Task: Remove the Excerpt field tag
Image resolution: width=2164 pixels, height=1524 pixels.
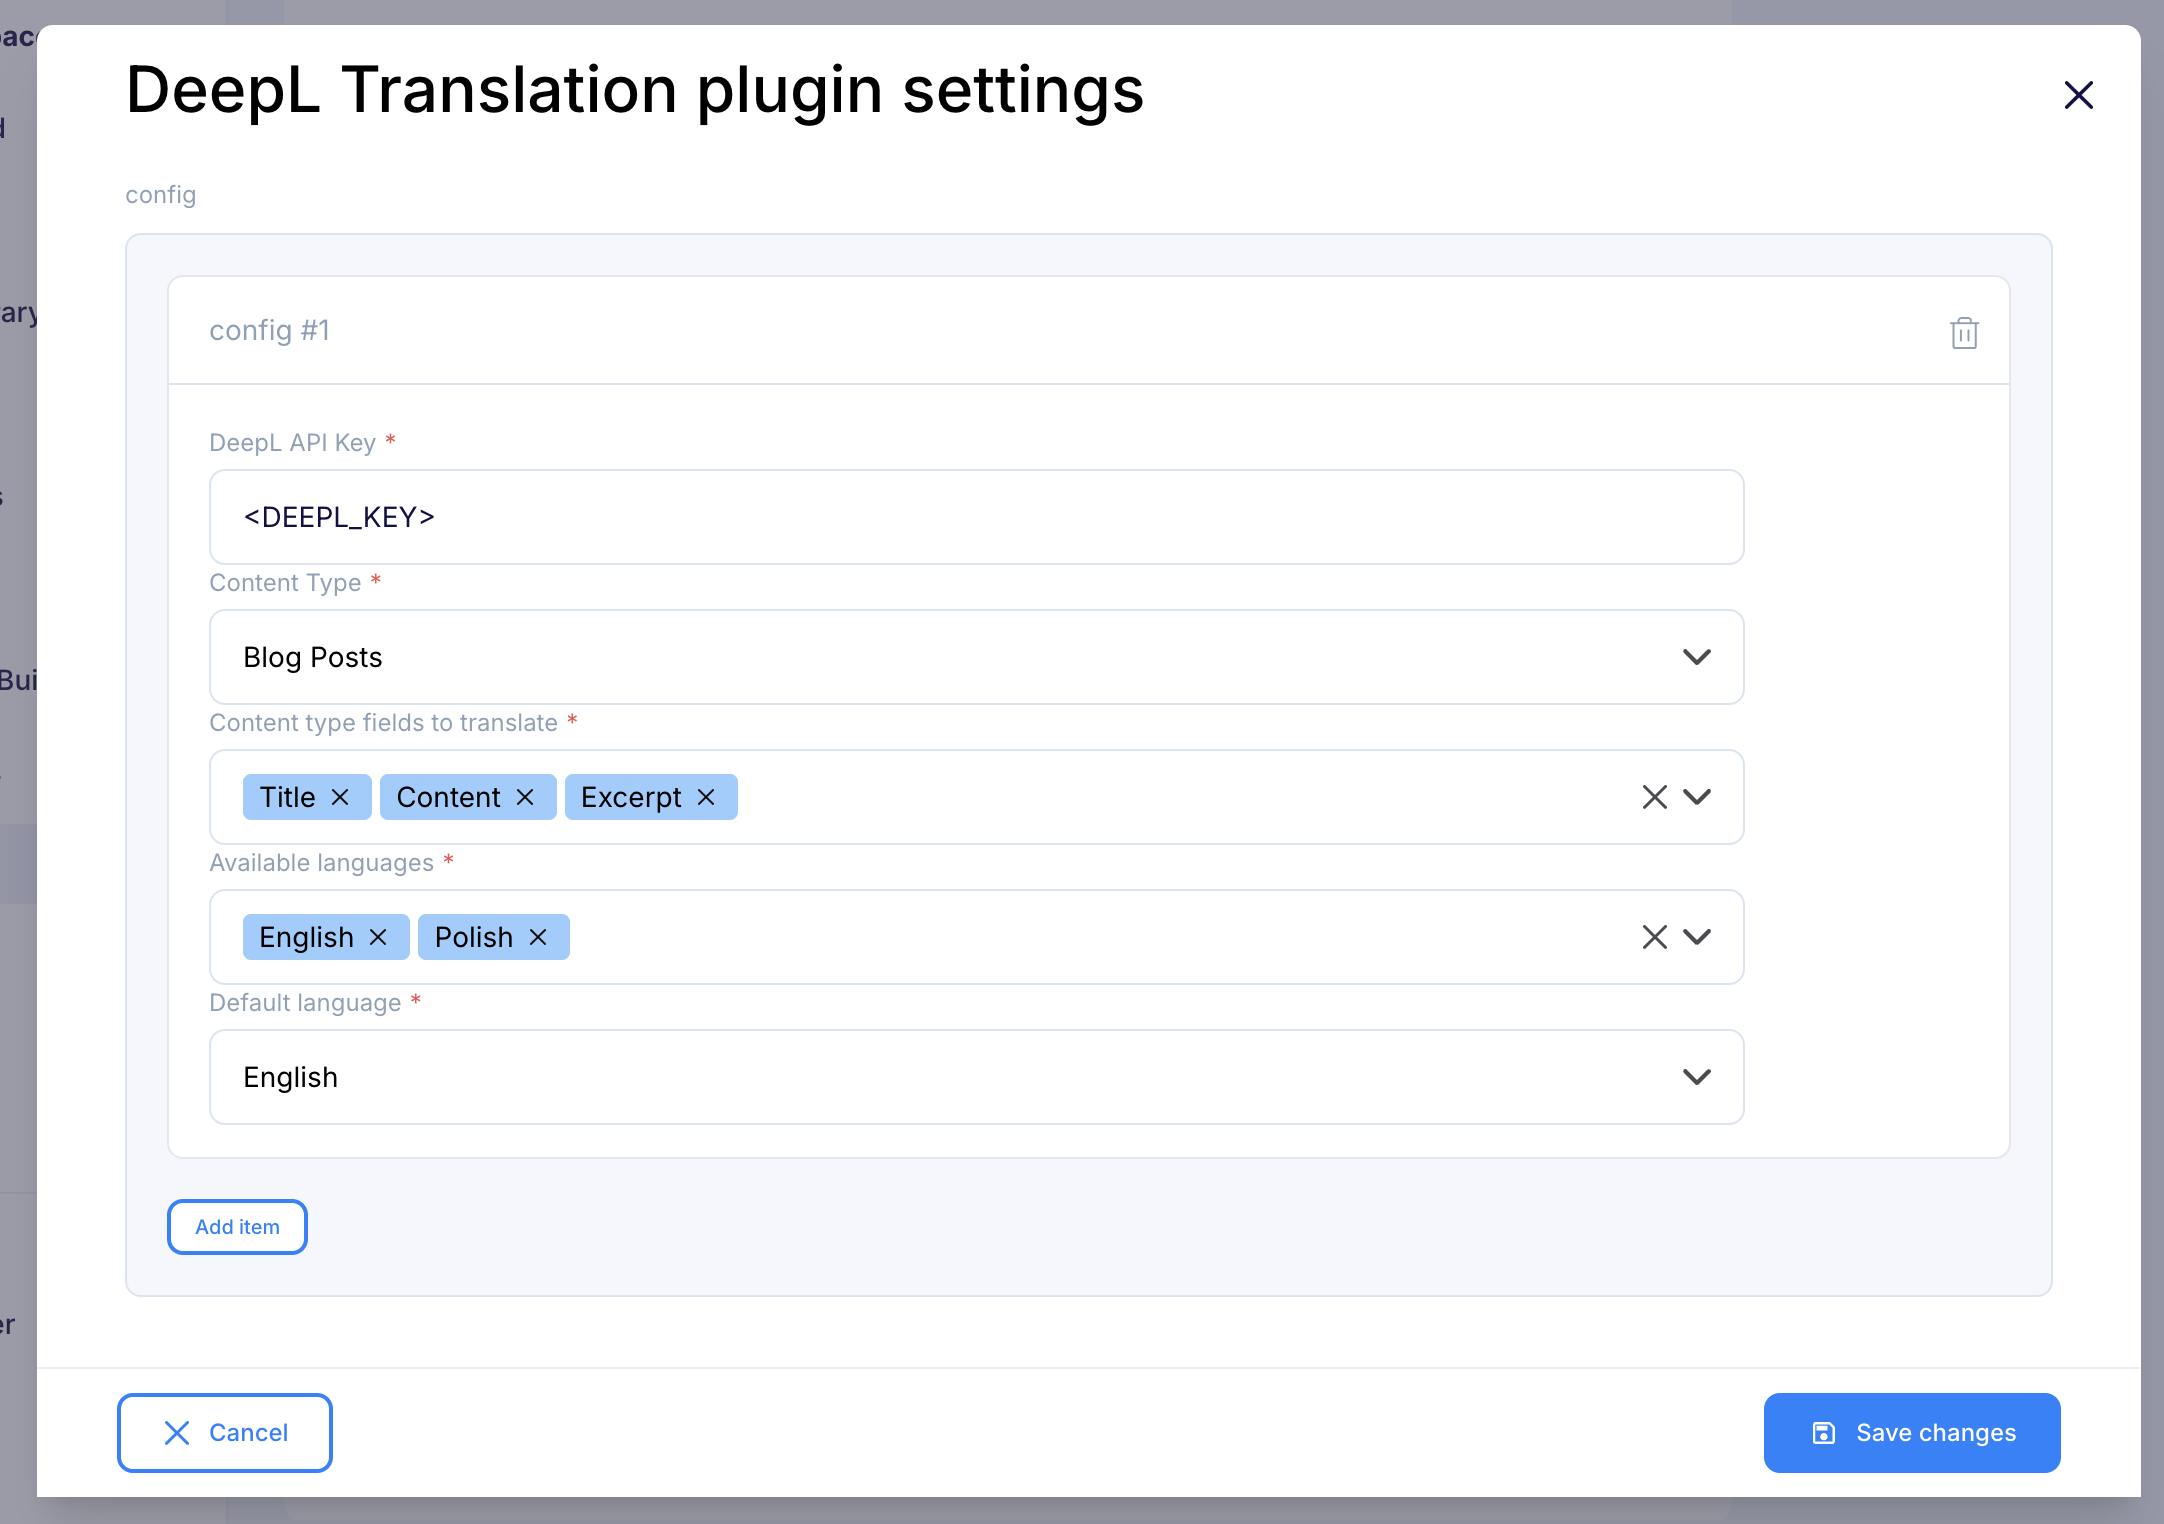Action: 706,797
